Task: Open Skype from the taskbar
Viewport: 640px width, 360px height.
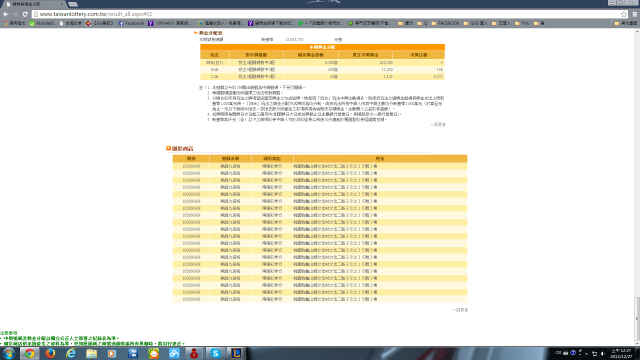Action: point(215,353)
